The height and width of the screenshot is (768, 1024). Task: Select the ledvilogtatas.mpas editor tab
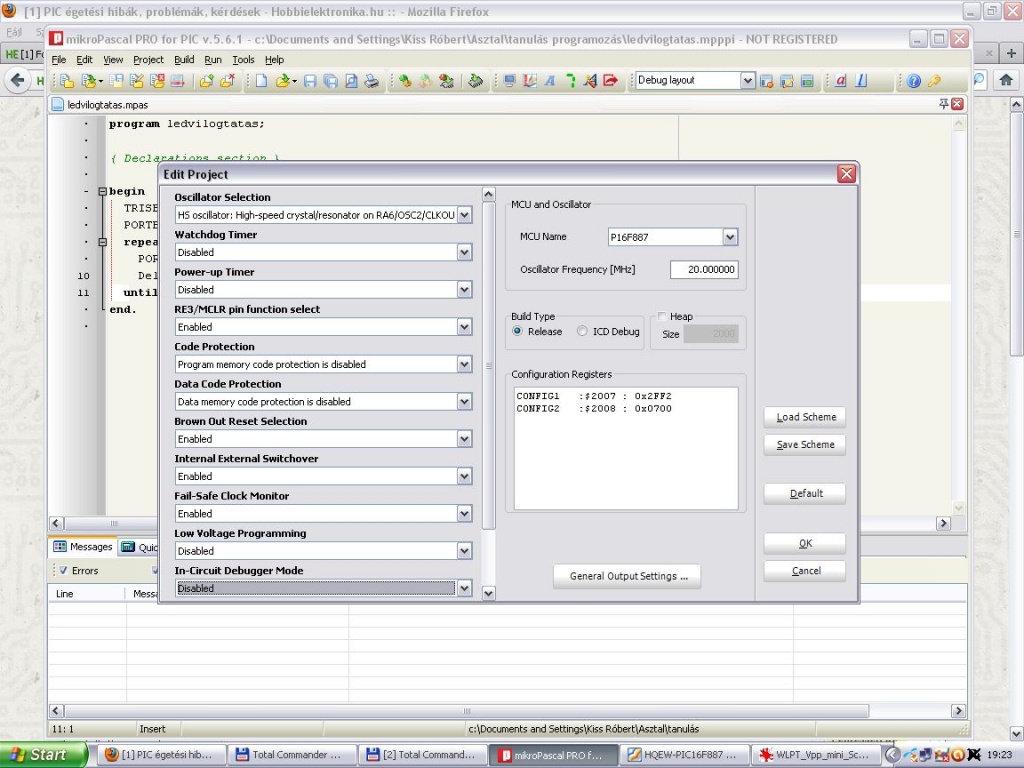point(100,104)
